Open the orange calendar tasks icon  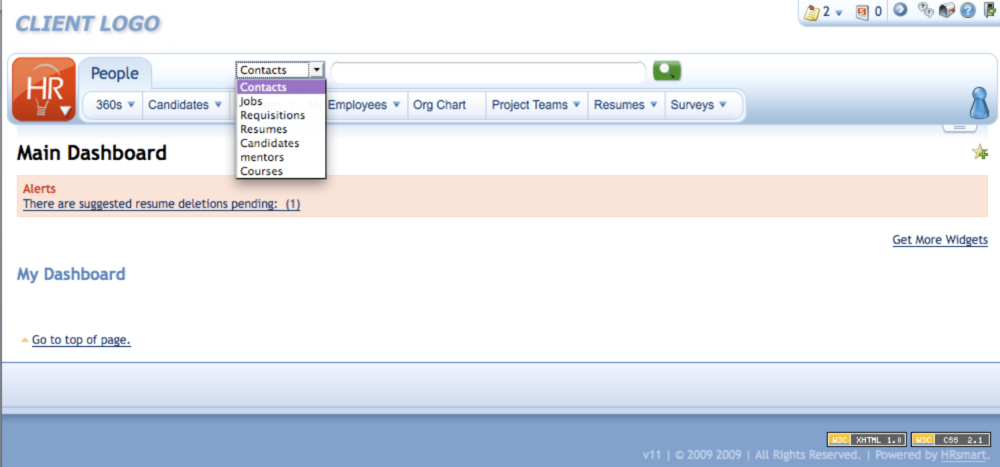[x=862, y=12]
